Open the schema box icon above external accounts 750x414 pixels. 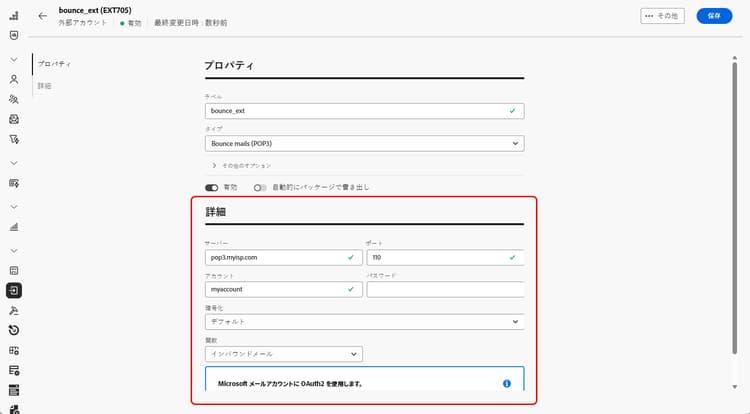tap(14, 271)
